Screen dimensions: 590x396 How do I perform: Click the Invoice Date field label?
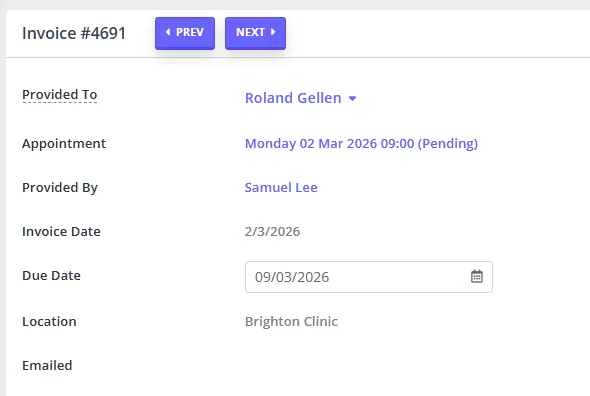[61, 232]
